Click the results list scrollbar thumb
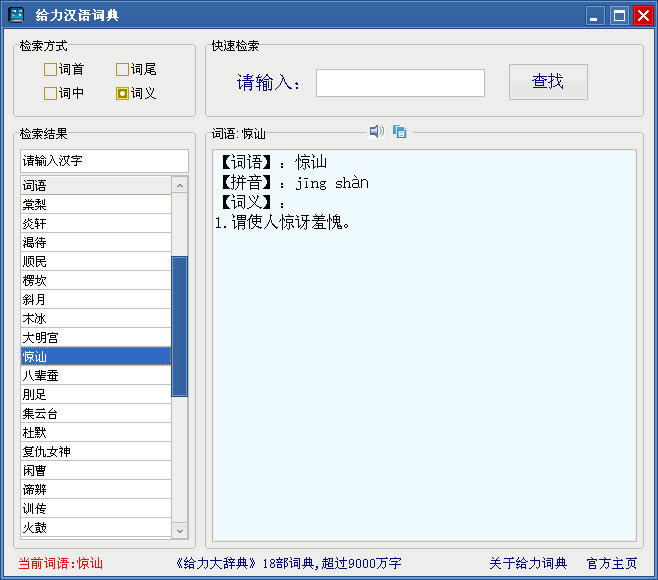 (x=180, y=326)
